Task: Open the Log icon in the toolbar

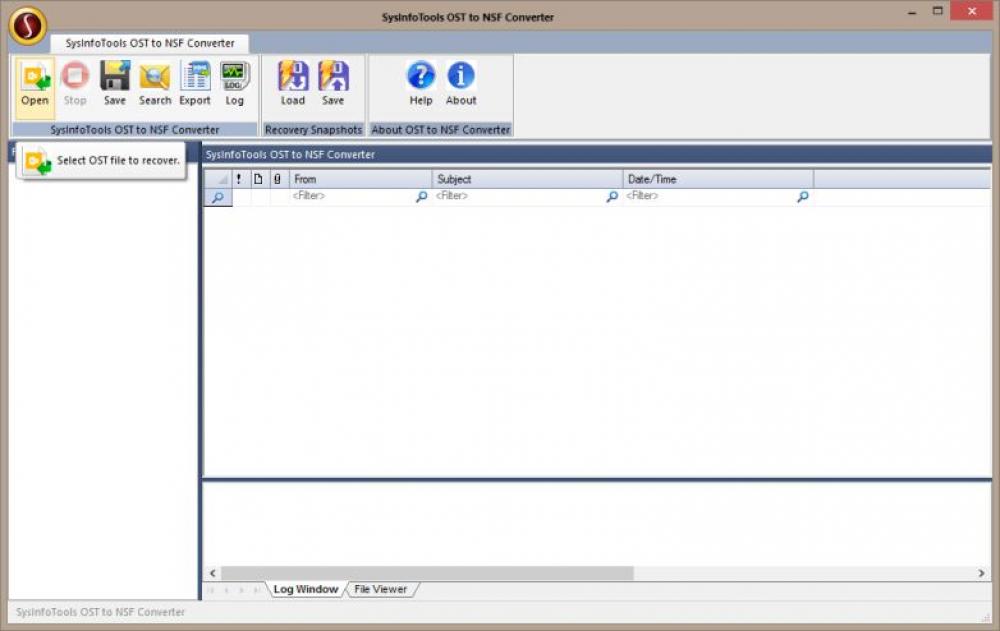Action: [235, 84]
